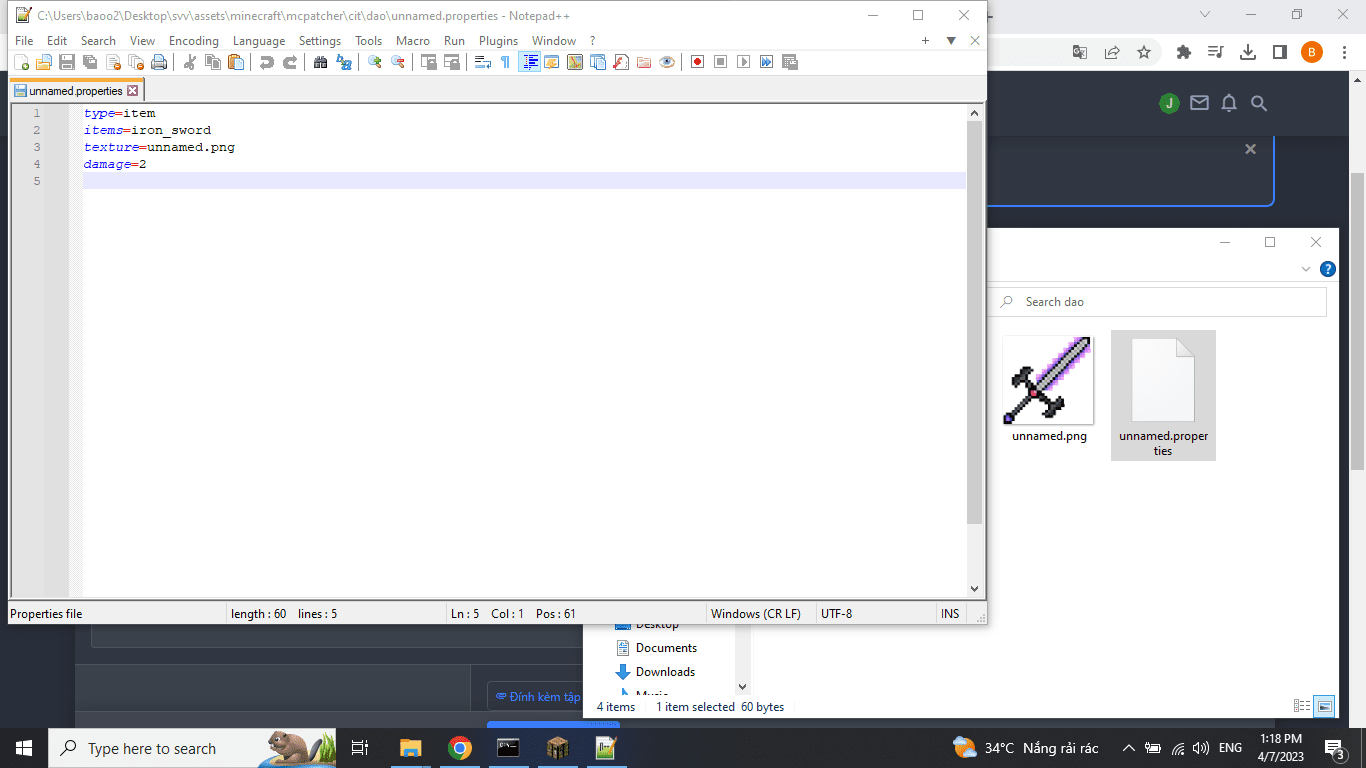The width and height of the screenshot is (1366, 768).
Task: Open Chrome profile avatar B
Action: (1312, 52)
